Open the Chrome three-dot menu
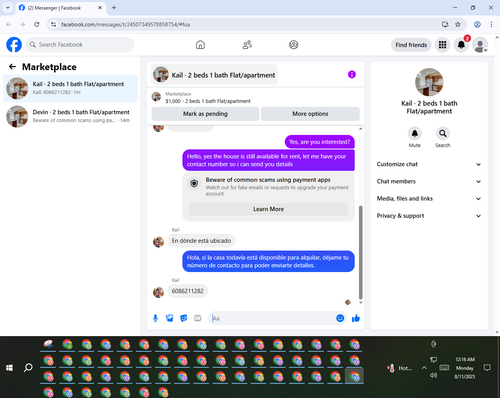 click(x=491, y=24)
